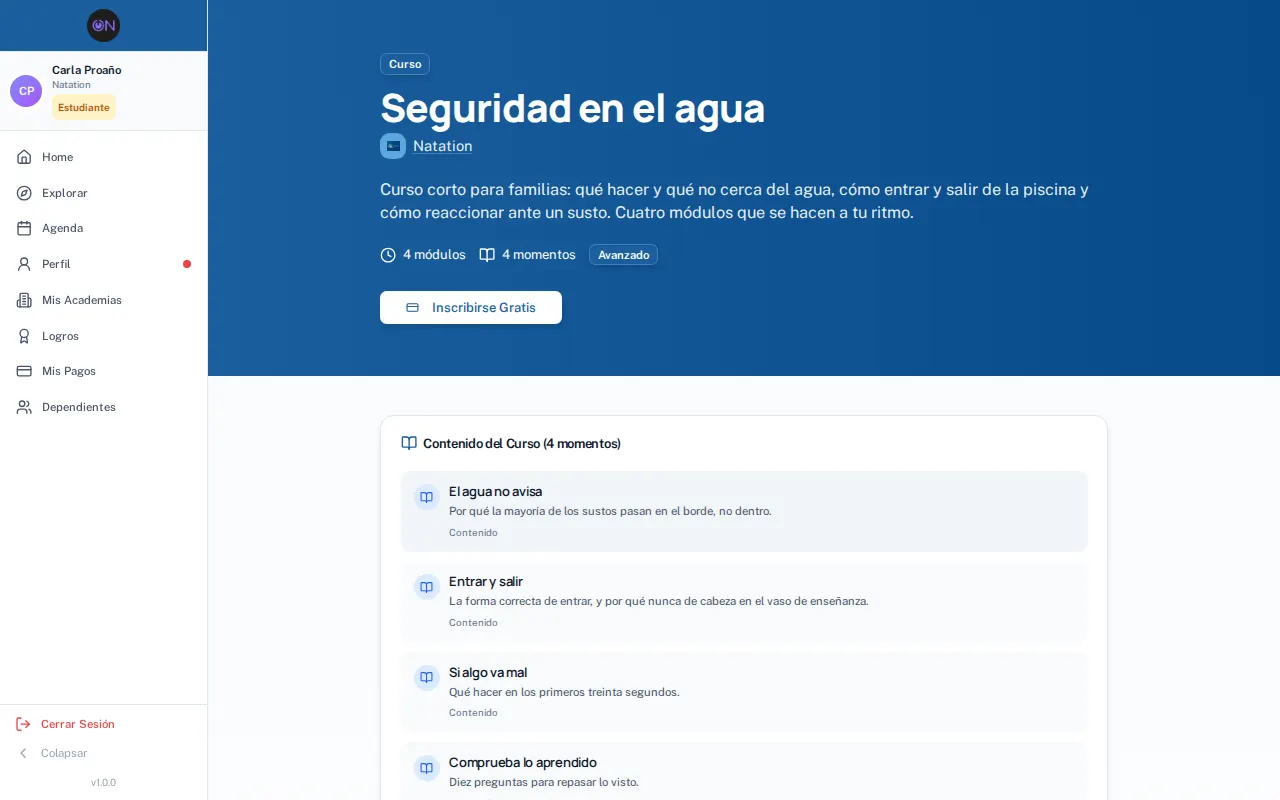The image size is (1280, 800).
Task: Click book icon beside 'El agua no avisa'
Action: 427,497
